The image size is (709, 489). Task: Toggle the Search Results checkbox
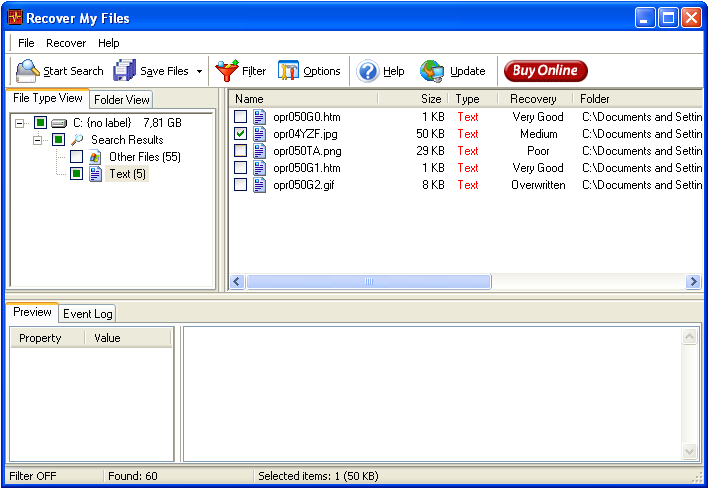pyautogui.click(x=58, y=140)
